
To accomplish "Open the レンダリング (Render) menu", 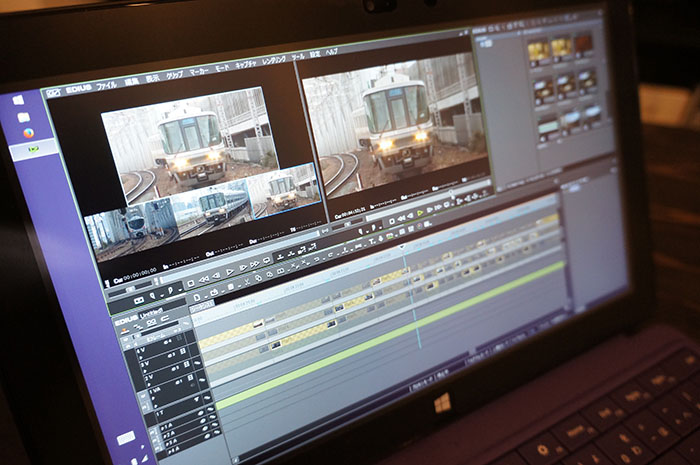I will 274,60.
